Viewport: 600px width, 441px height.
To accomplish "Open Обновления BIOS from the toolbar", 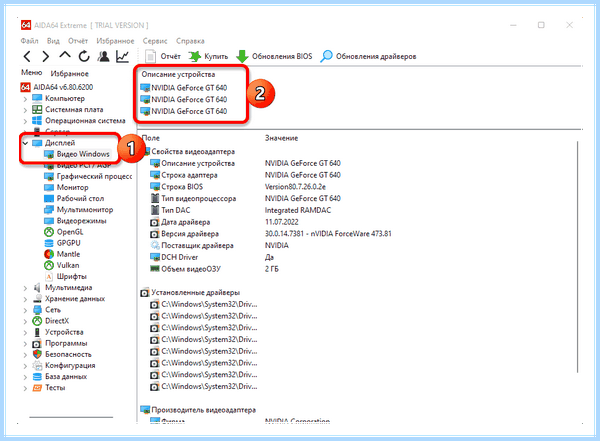I will (x=274, y=57).
